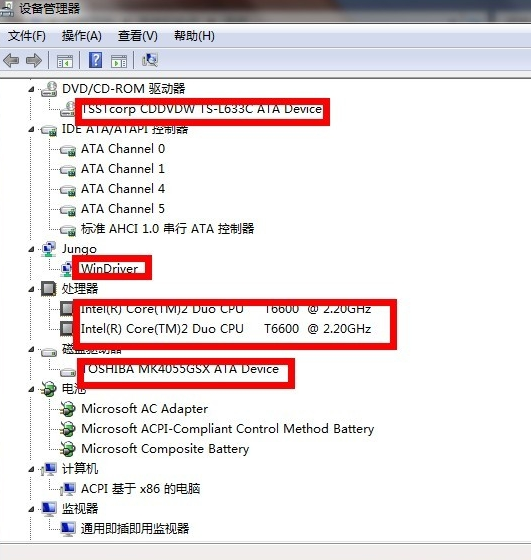The height and width of the screenshot is (560, 531).
Task: Collapse the IDE ATA/ATAPI controllers category
Action: 31,130
